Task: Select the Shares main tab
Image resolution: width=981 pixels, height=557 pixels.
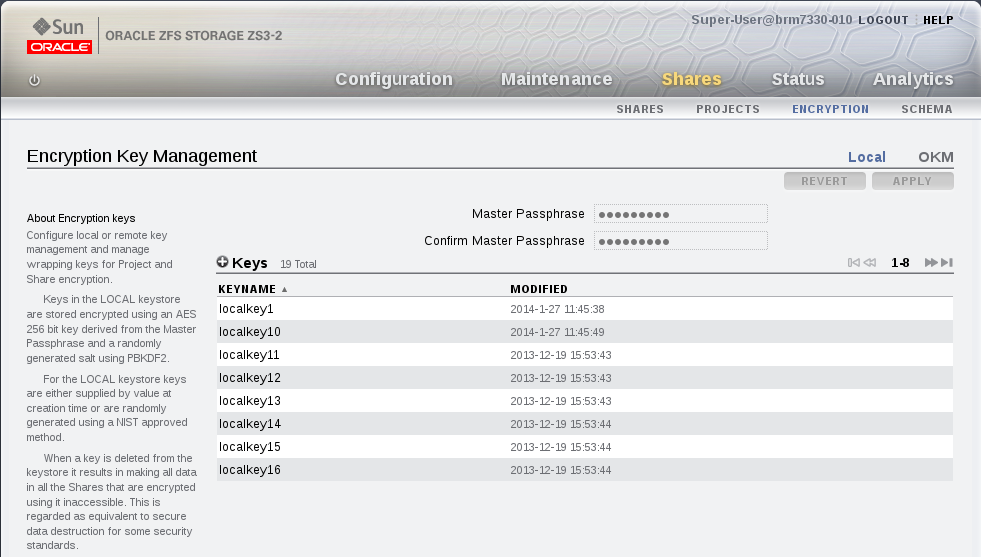Action: point(691,79)
